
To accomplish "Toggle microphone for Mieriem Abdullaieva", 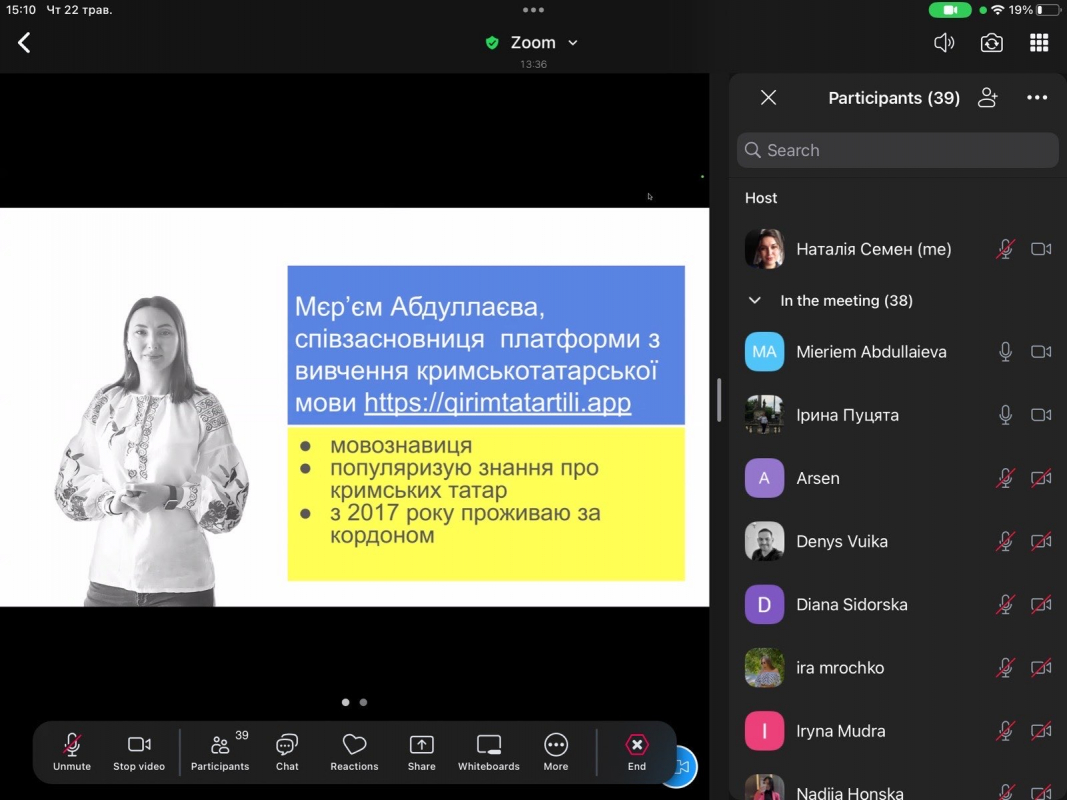I will click(x=1005, y=352).
